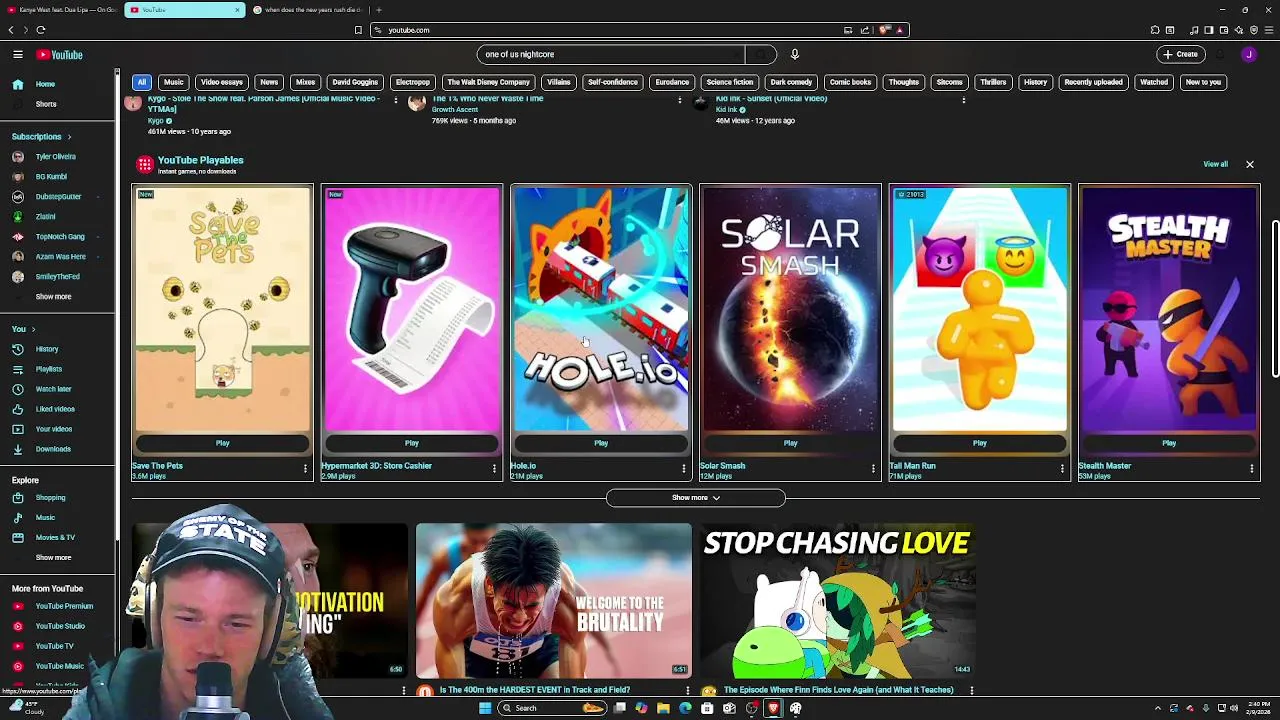Select the David Goggins filter chip
Image resolution: width=1280 pixels, height=720 pixels.
[x=355, y=82]
